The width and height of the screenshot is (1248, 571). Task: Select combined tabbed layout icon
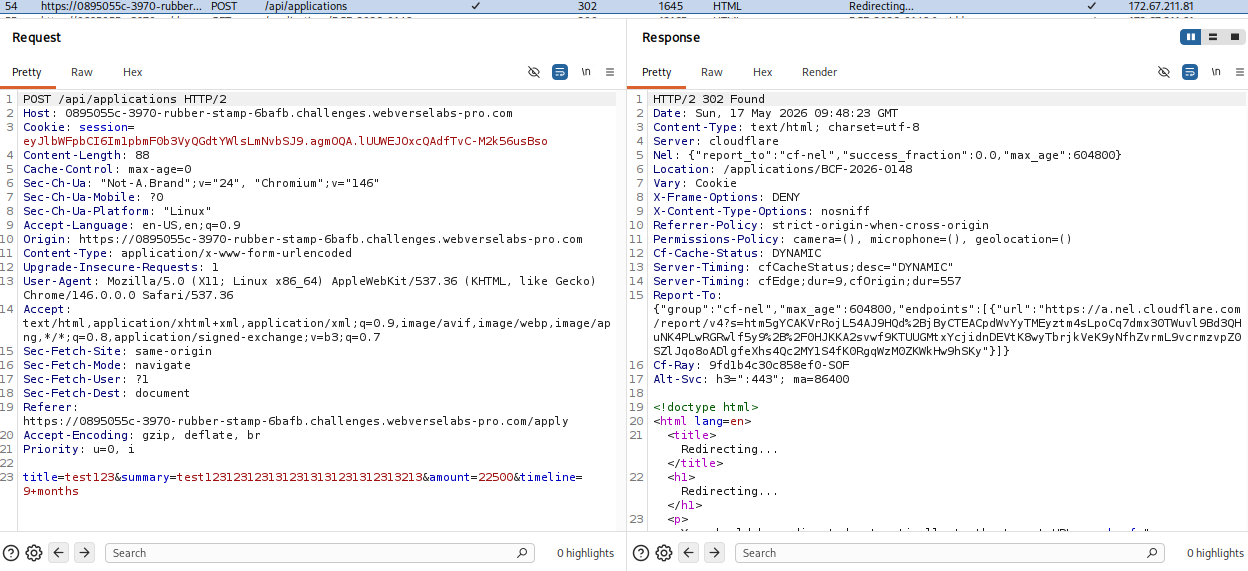click(1234, 37)
